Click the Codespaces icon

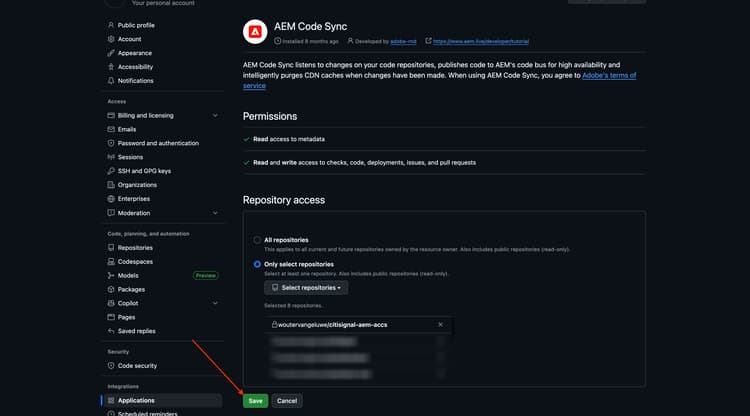tap(111, 262)
